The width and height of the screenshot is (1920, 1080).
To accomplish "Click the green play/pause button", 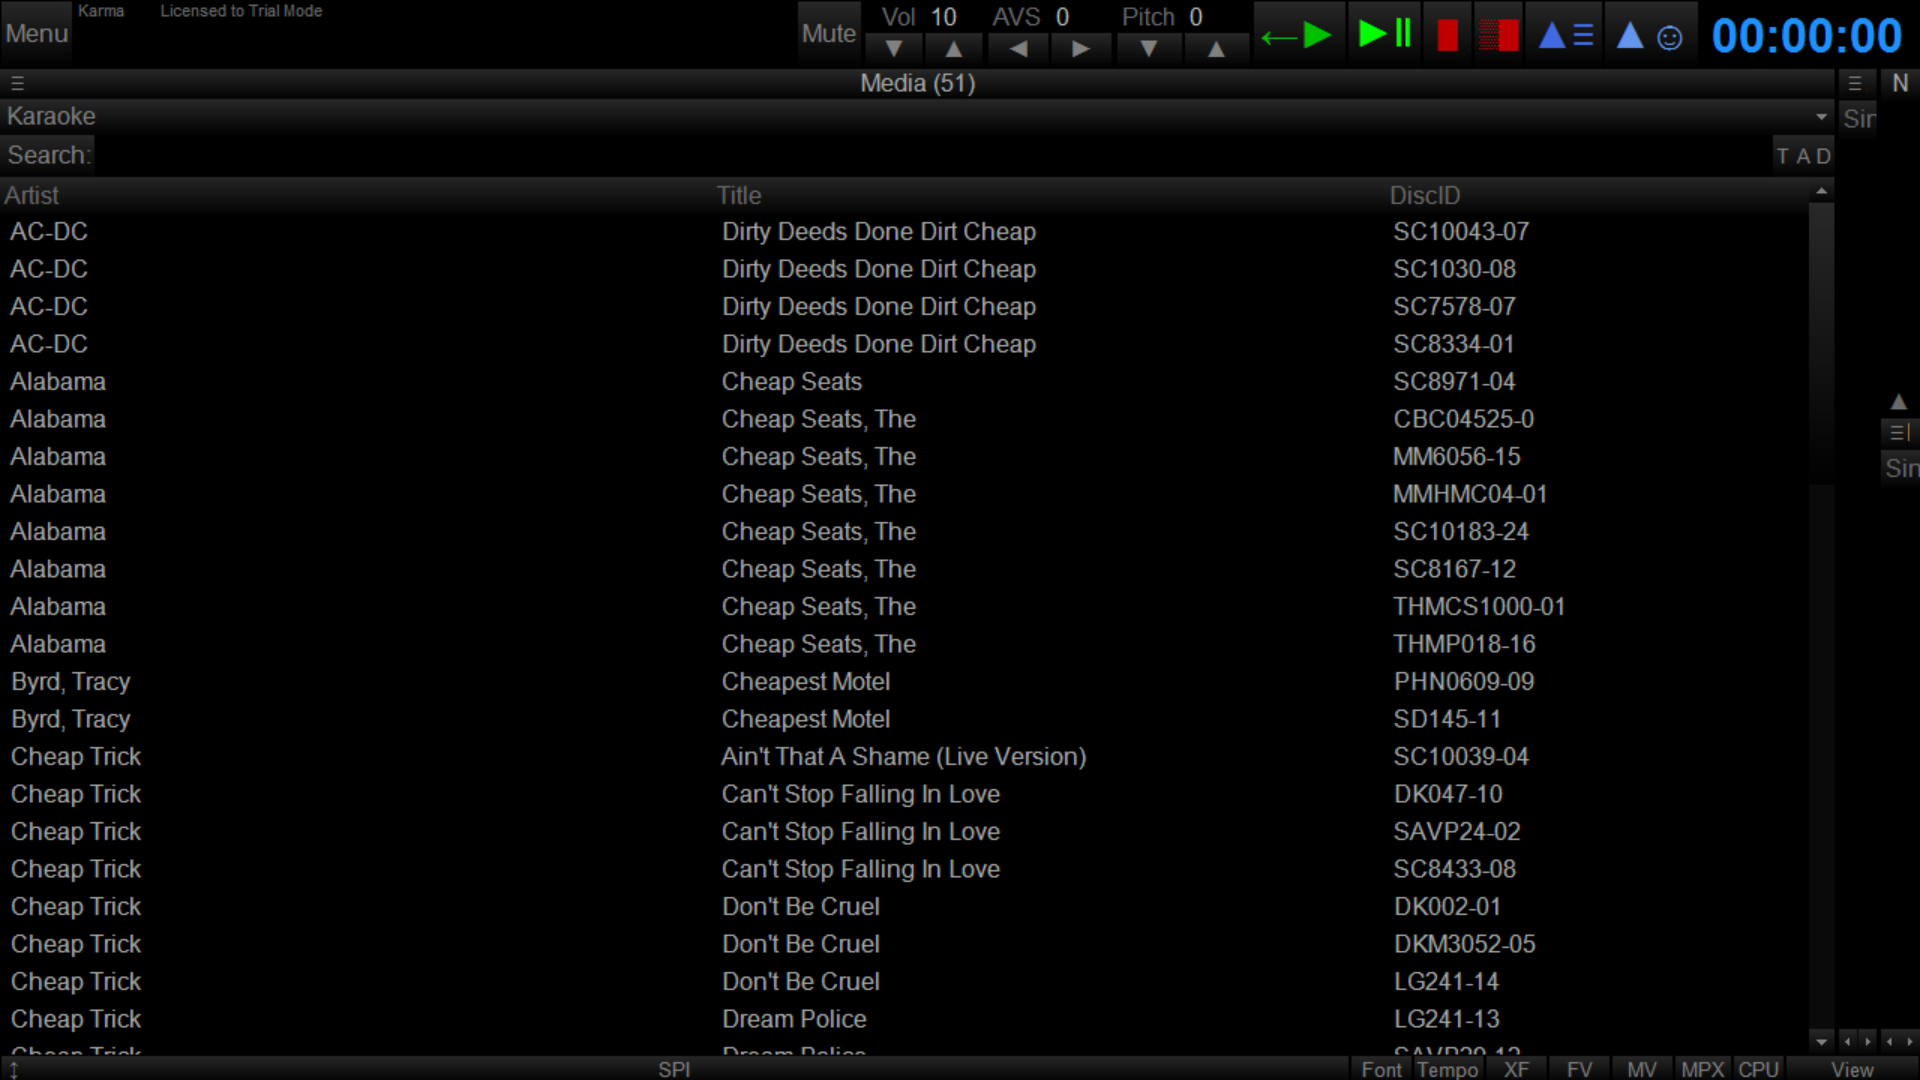I will coord(1385,35).
